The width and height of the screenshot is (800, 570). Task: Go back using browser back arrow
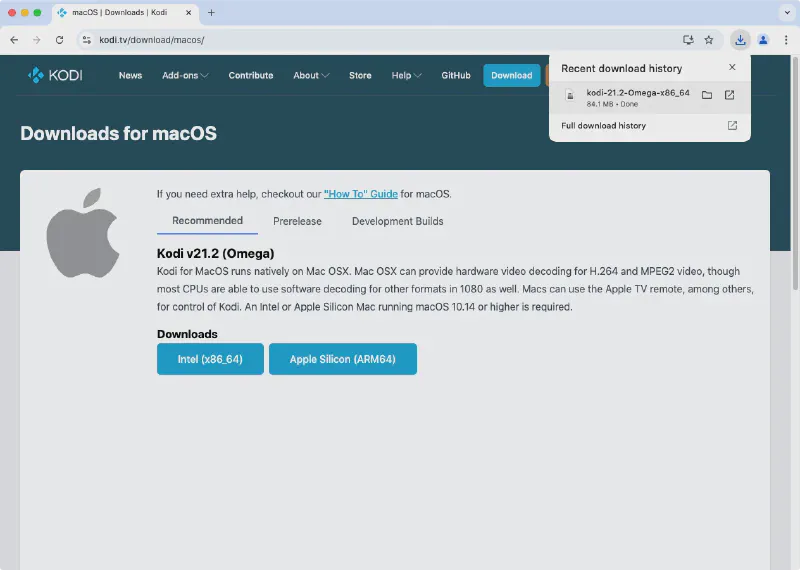14,40
